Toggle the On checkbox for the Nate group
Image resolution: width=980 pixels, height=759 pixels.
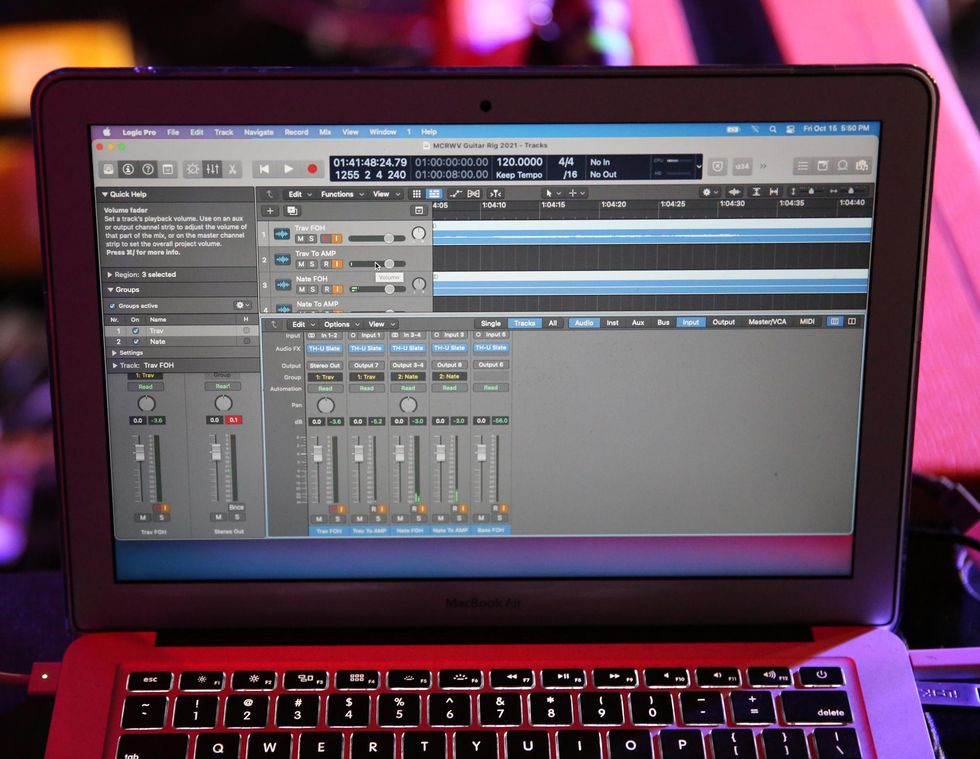[x=136, y=342]
